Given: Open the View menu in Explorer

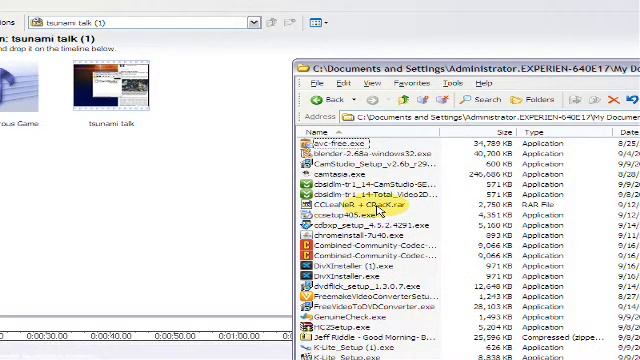Looking at the screenshot, I should [x=372, y=83].
